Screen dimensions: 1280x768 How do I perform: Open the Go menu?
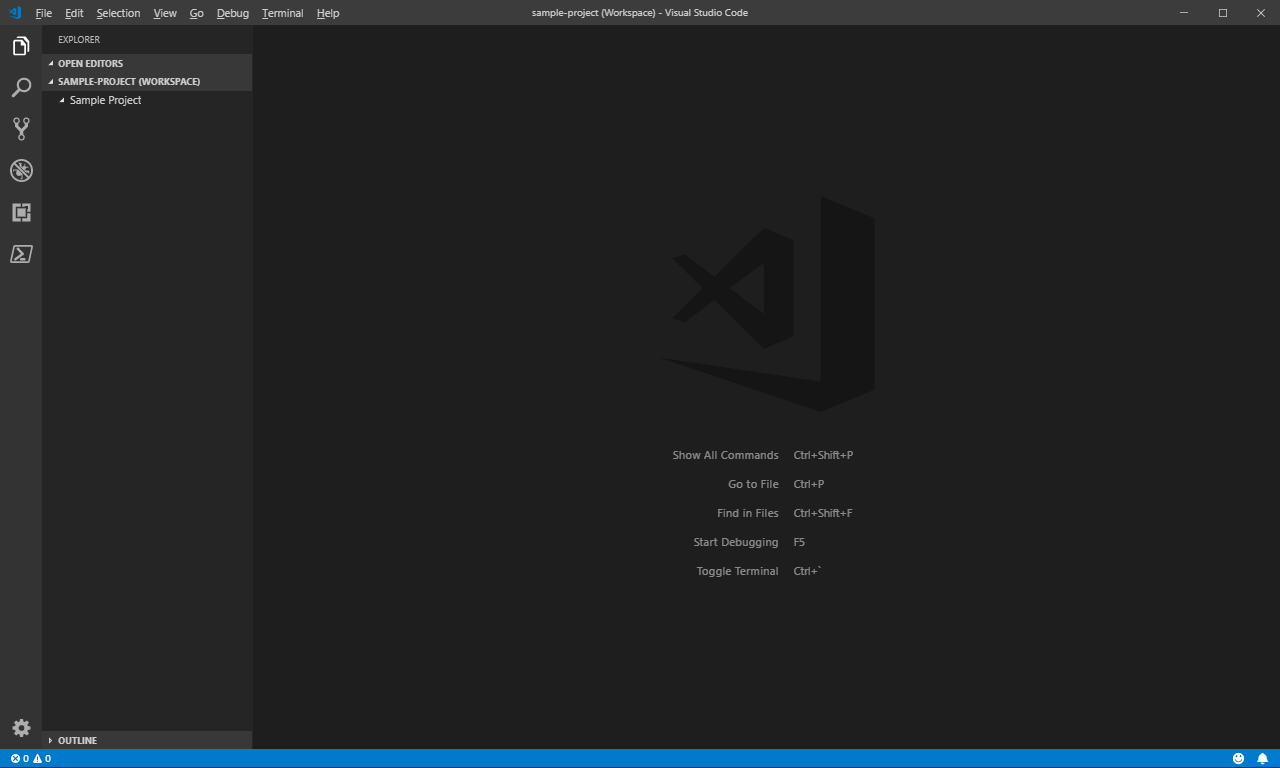(x=196, y=13)
